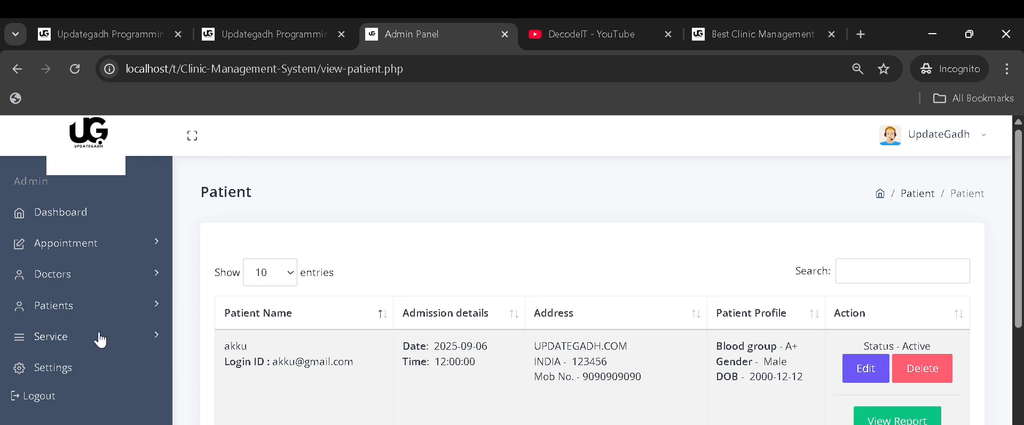This screenshot has width=1024, height=425.
Task: Close the DecodeIT - YouTube tab
Action: pyautogui.click(x=667, y=34)
